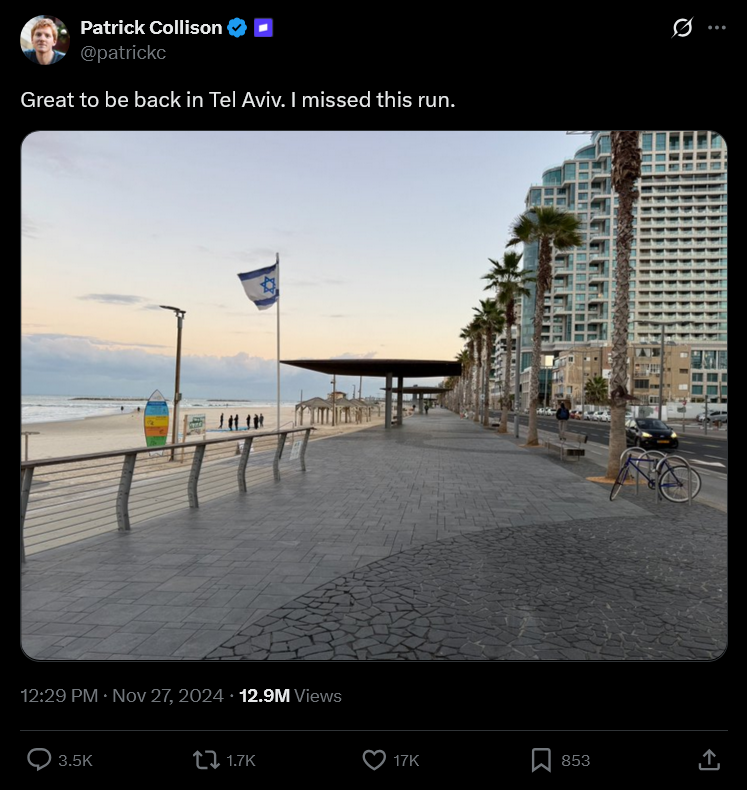Viewport: 747px width, 790px height.
Task: View the "12.9M Views" analytics
Action: (x=290, y=696)
